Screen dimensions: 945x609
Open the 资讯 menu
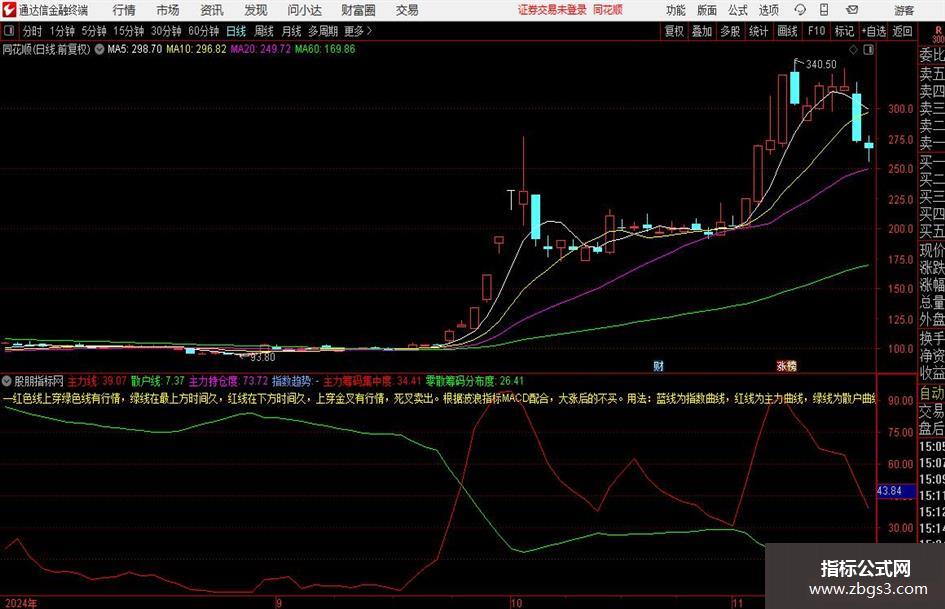pos(212,10)
